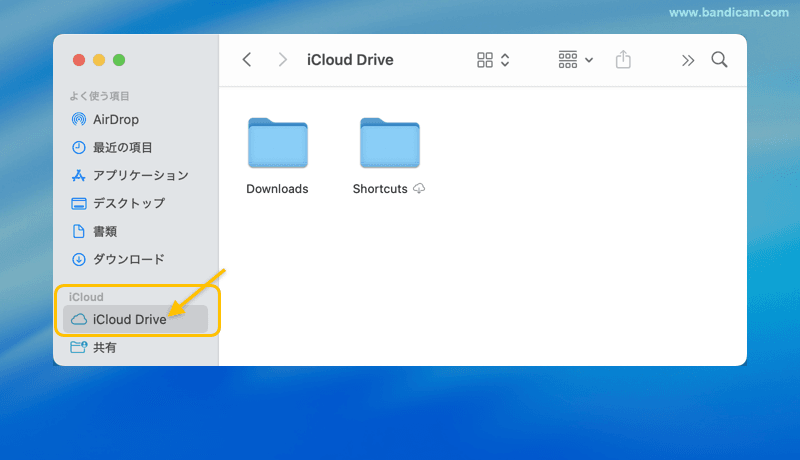Open 最近の項目 in the sidebar
This screenshot has width=800, height=460.
click(x=122, y=147)
